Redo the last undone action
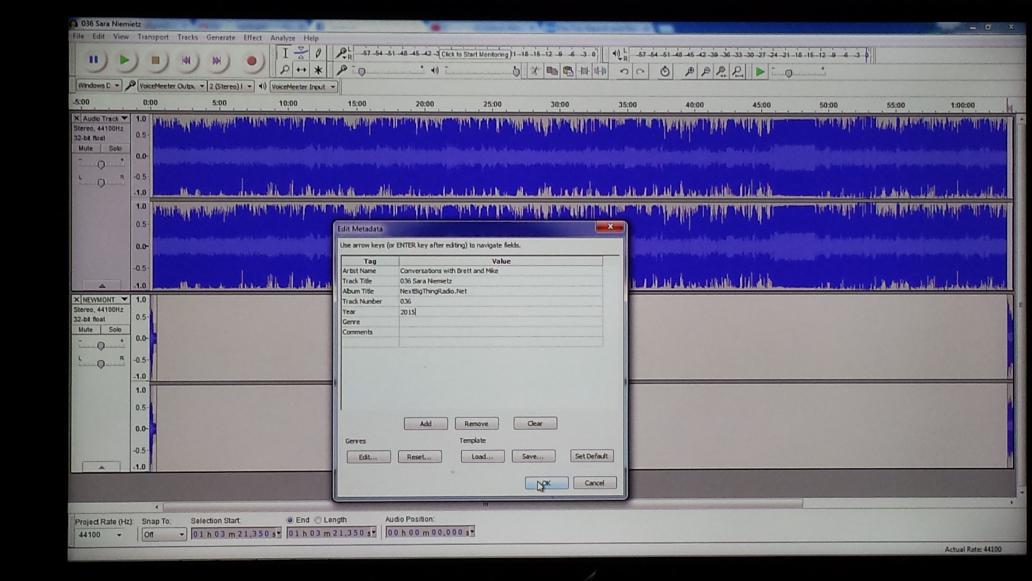Screen dimensions: 1032x581 [640, 71]
